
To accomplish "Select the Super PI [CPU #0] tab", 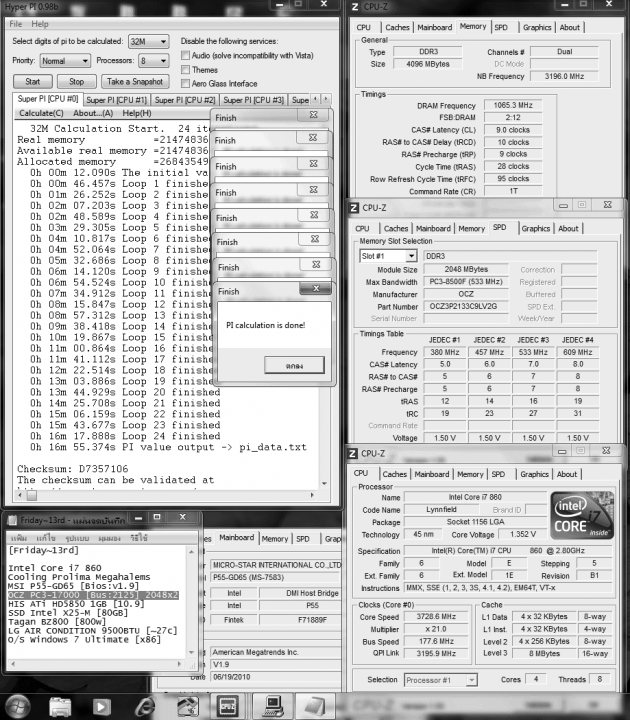I will (48, 99).
